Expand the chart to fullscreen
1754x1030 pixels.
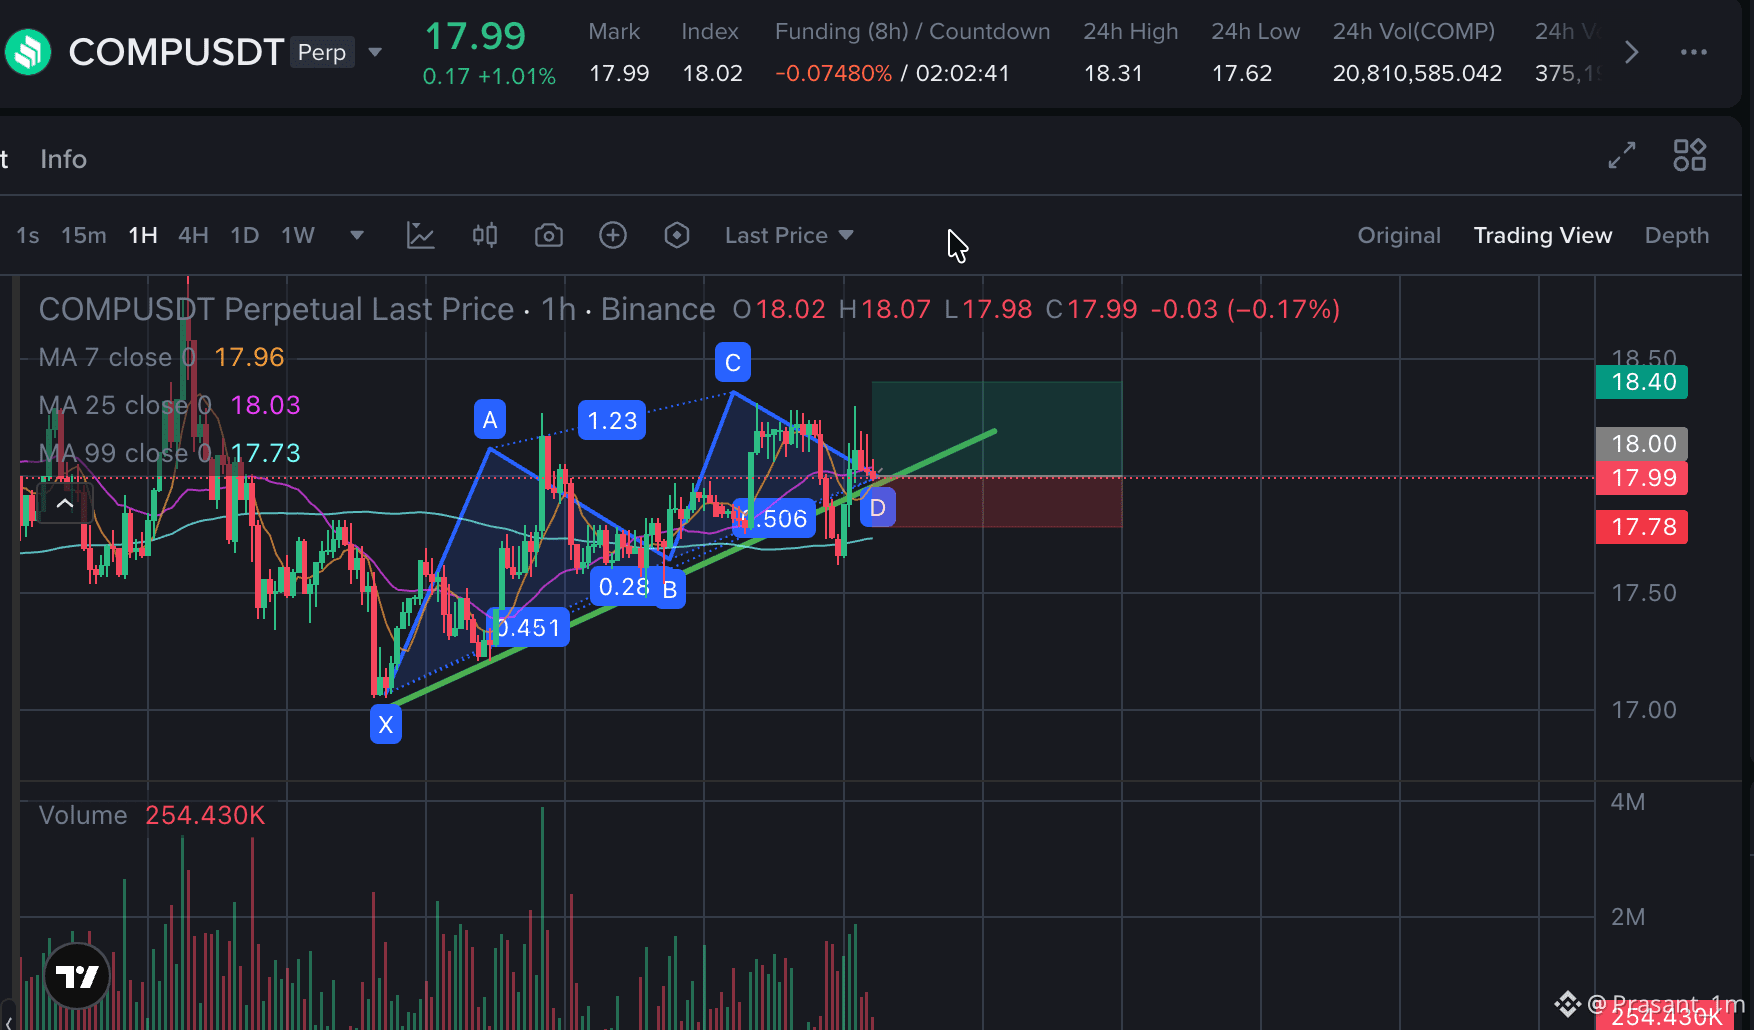coord(1622,155)
